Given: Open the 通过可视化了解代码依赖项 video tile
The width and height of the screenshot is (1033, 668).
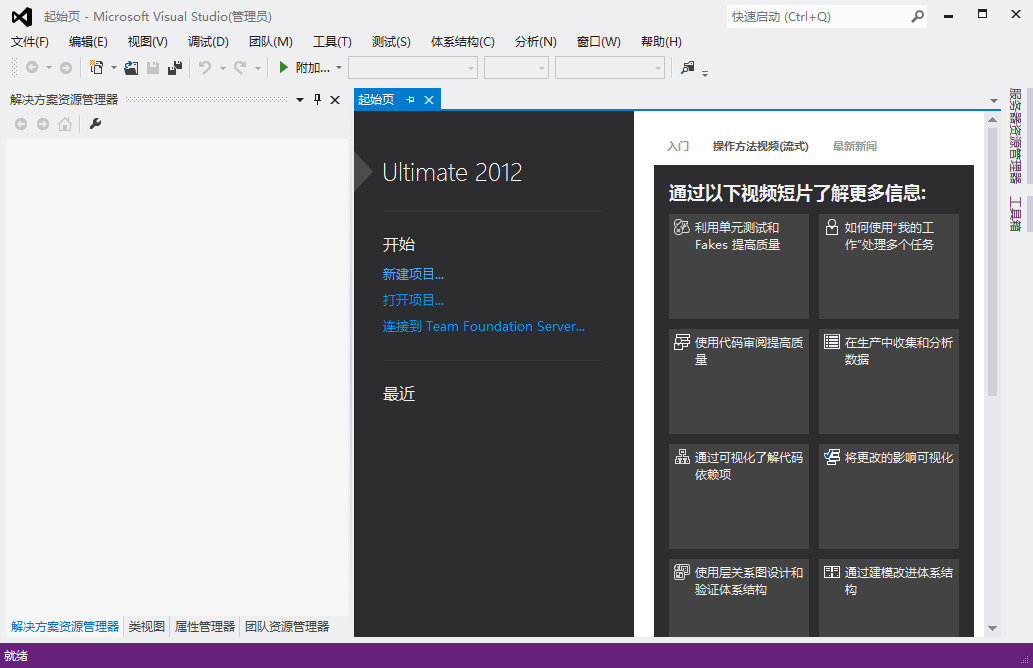Looking at the screenshot, I should pyautogui.click(x=739, y=497).
